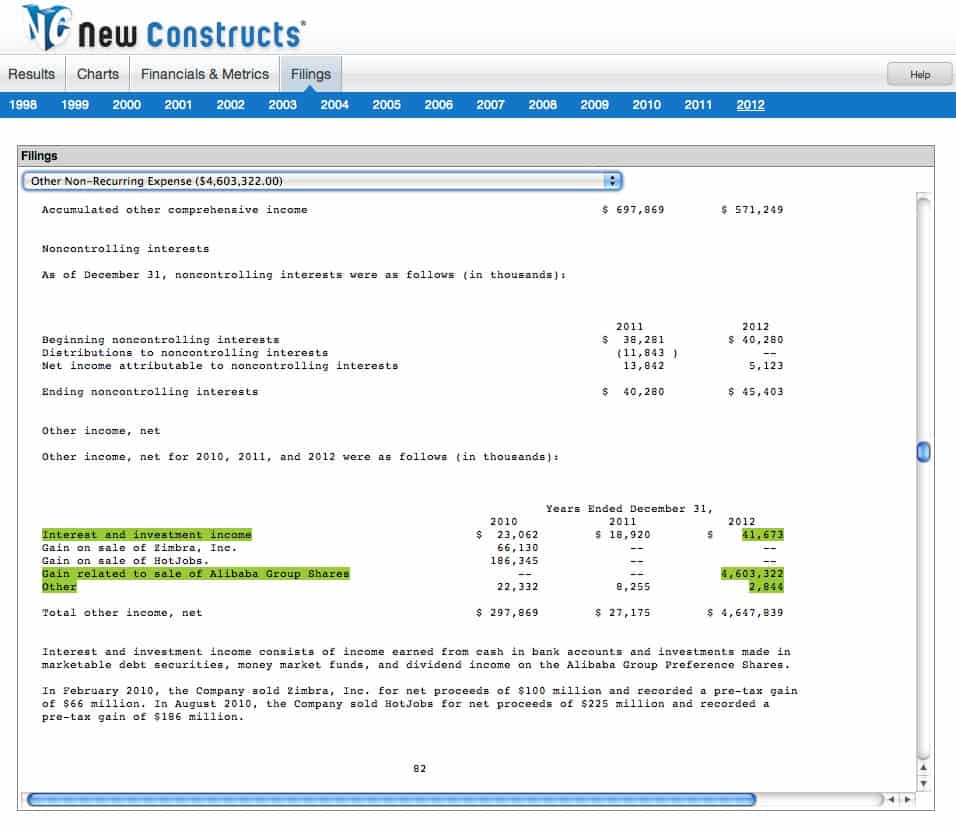This screenshot has width=956, height=834.
Task: Click the highlighted value 41,673
Action: tap(763, 535)
